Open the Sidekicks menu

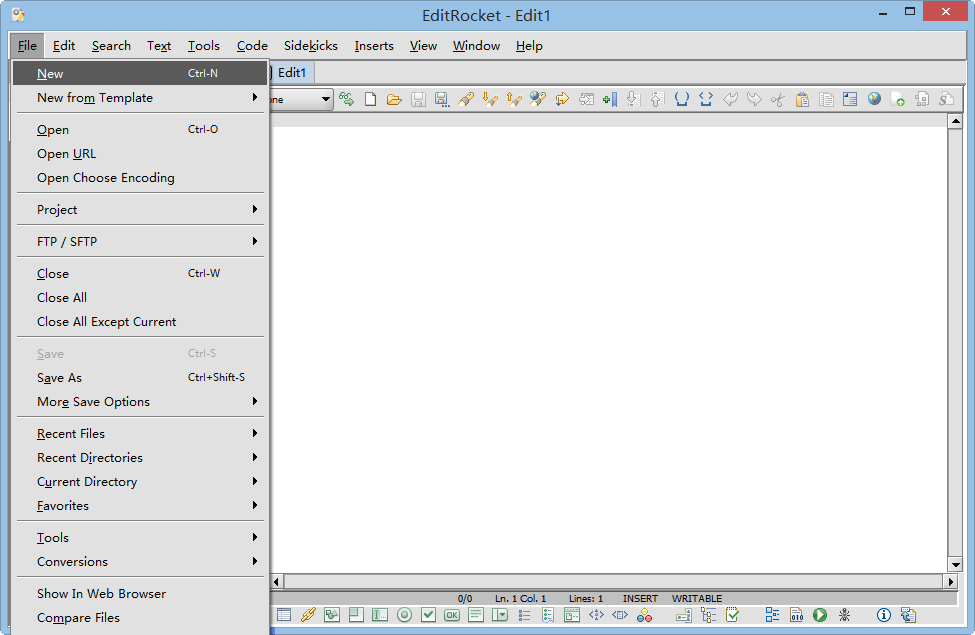tap(310, 46)
